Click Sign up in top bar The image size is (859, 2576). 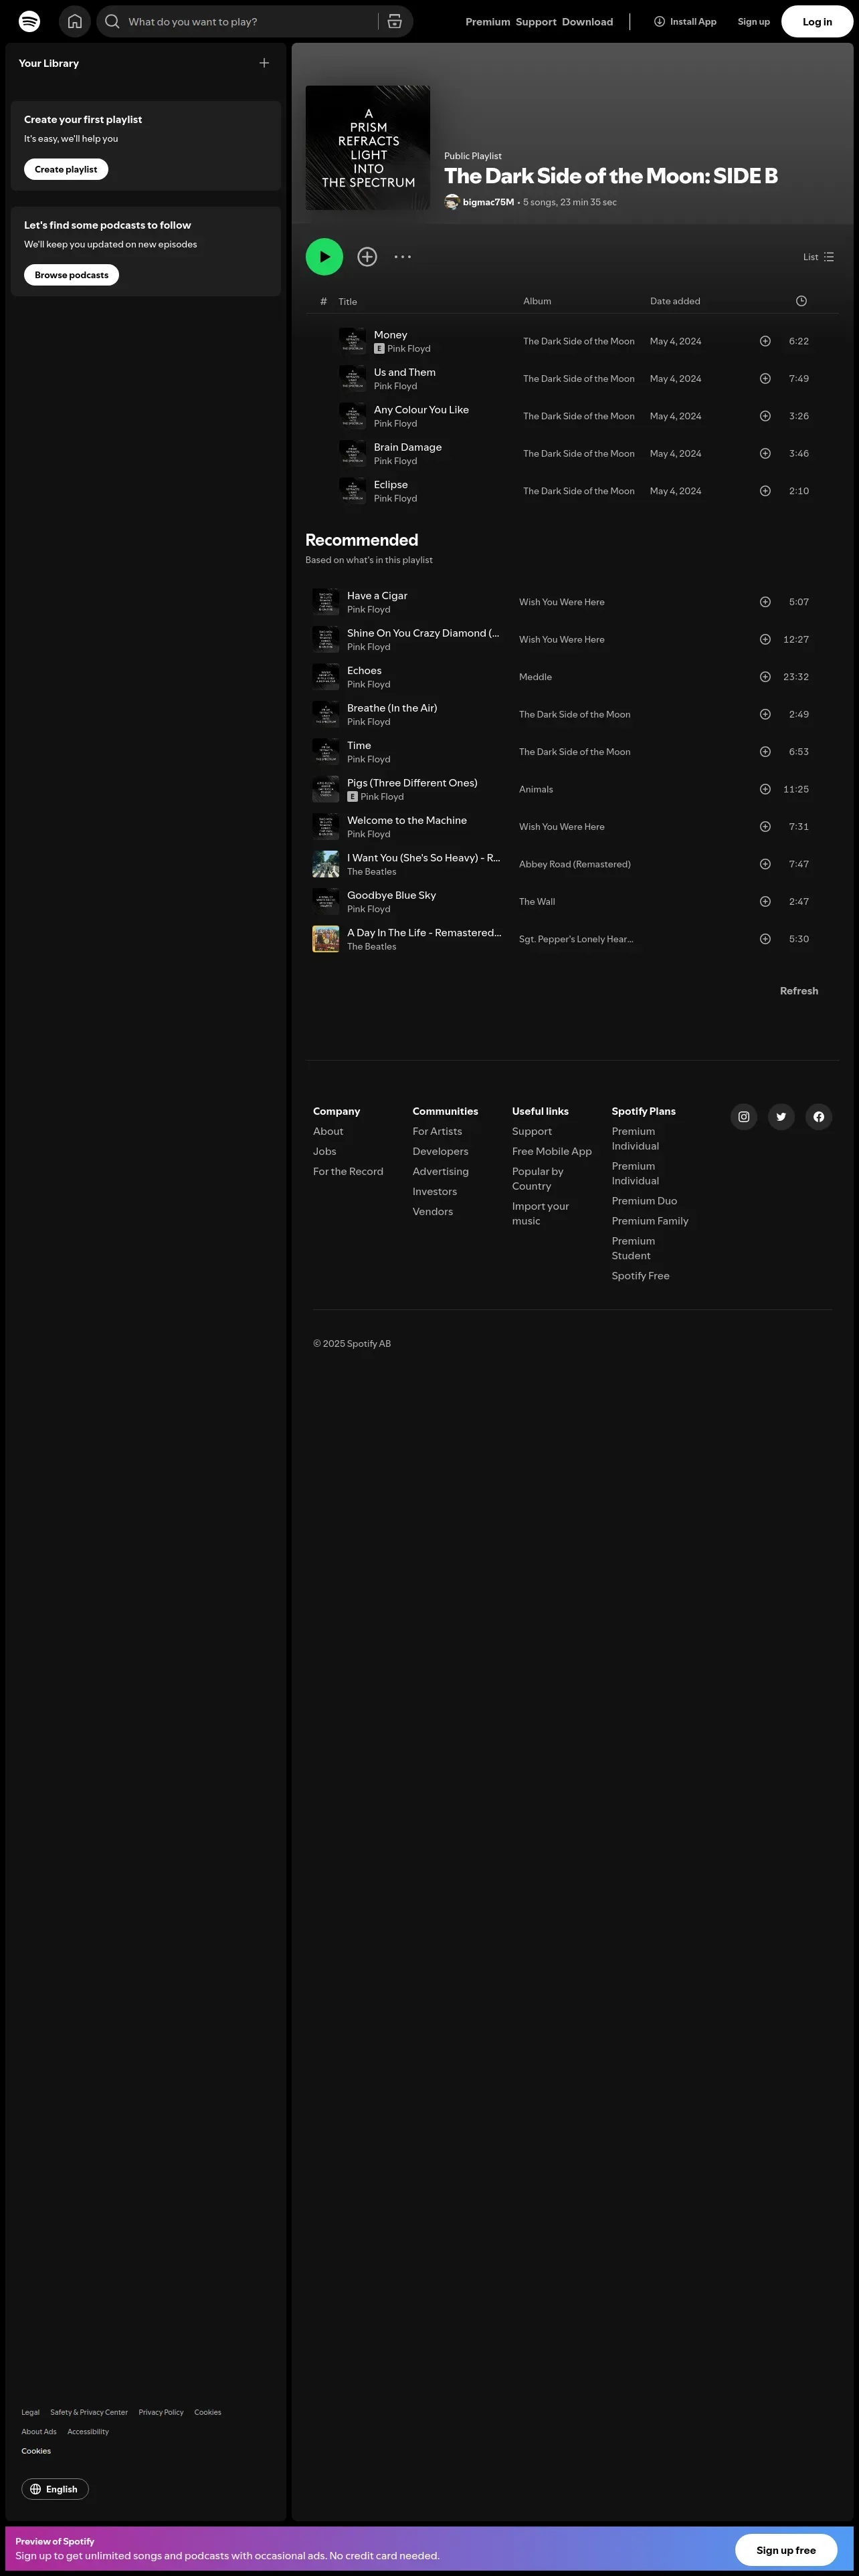[754, 22]
